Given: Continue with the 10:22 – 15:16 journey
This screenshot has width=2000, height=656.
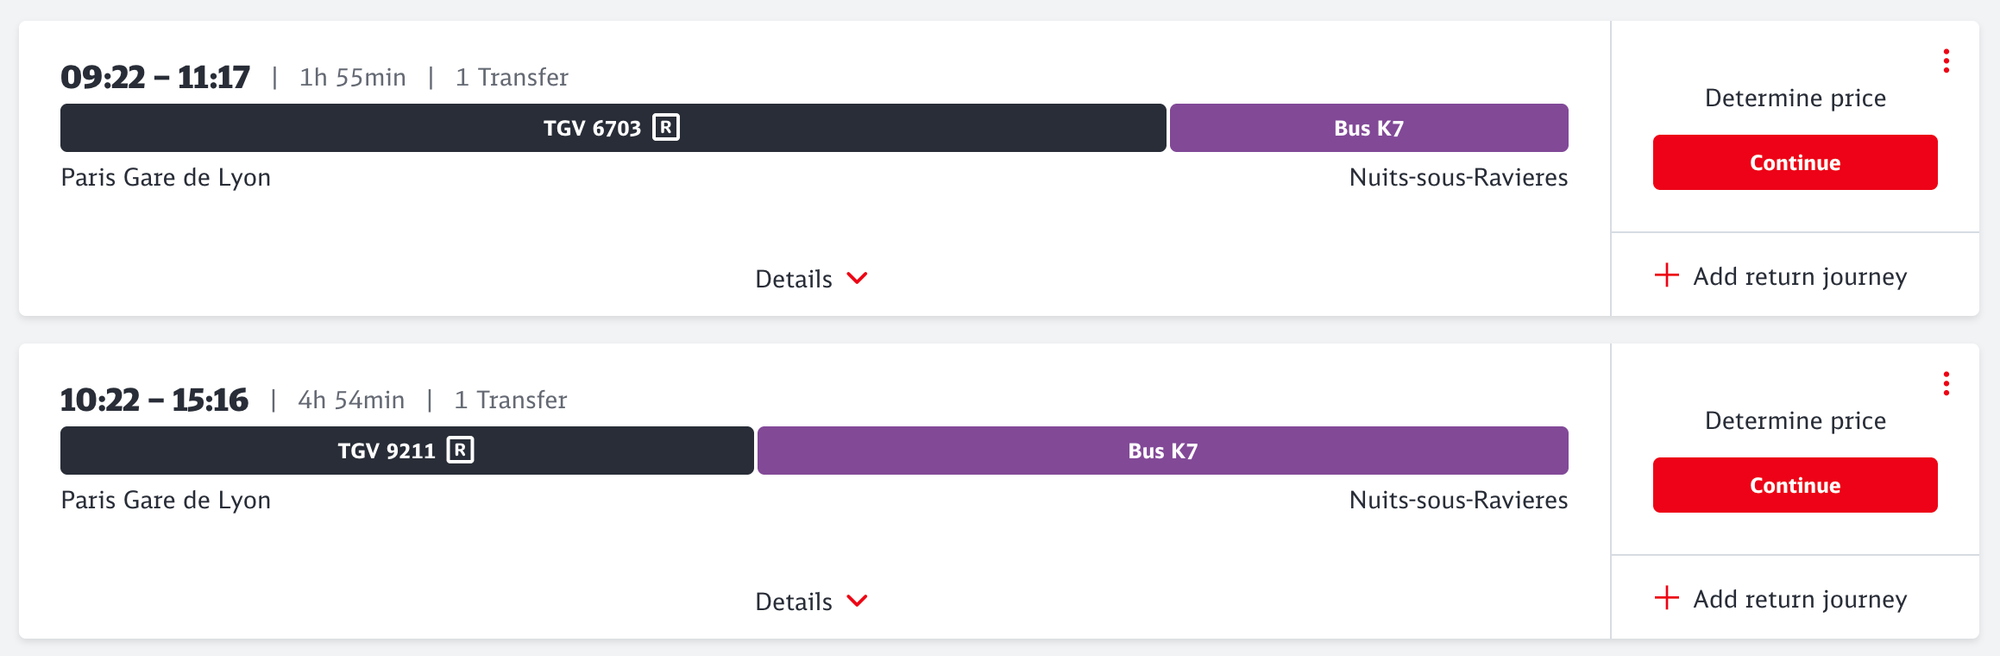Looking at the screenshot, I should [x=1794, y=486].
